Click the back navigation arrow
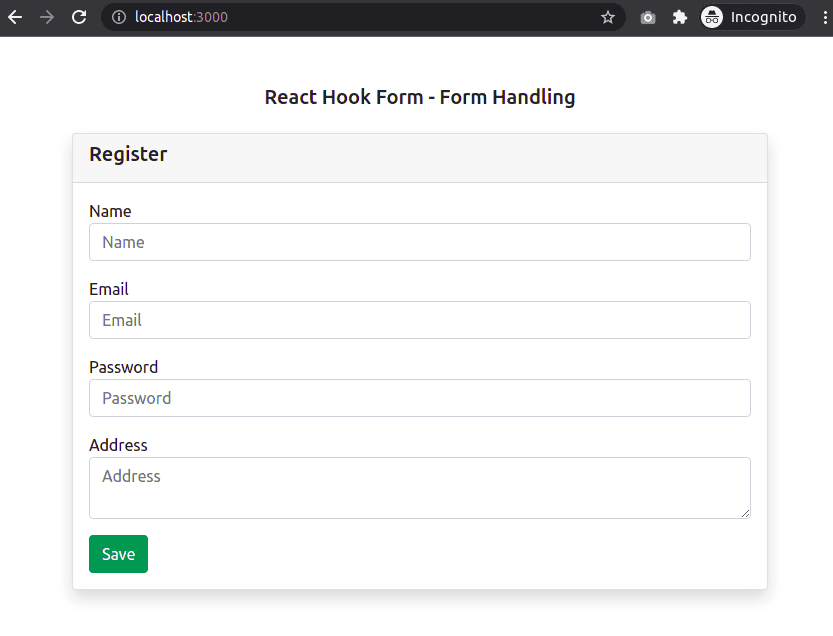 pyautogui.click(x=16, y=16)
